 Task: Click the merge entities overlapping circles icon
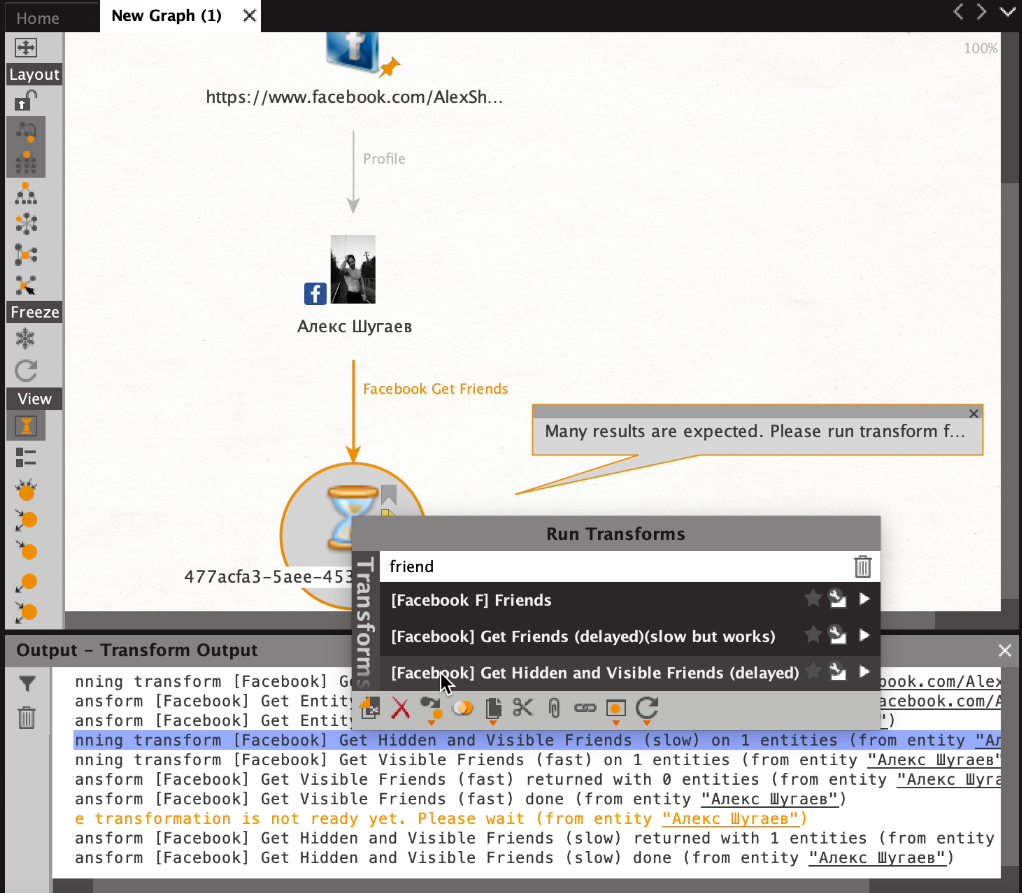tap(462, 707)
